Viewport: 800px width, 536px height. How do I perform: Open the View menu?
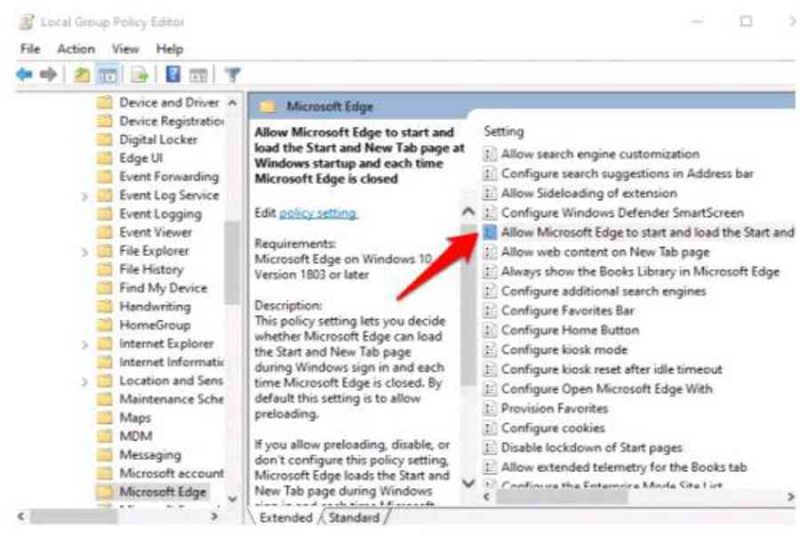coord(125,49)
